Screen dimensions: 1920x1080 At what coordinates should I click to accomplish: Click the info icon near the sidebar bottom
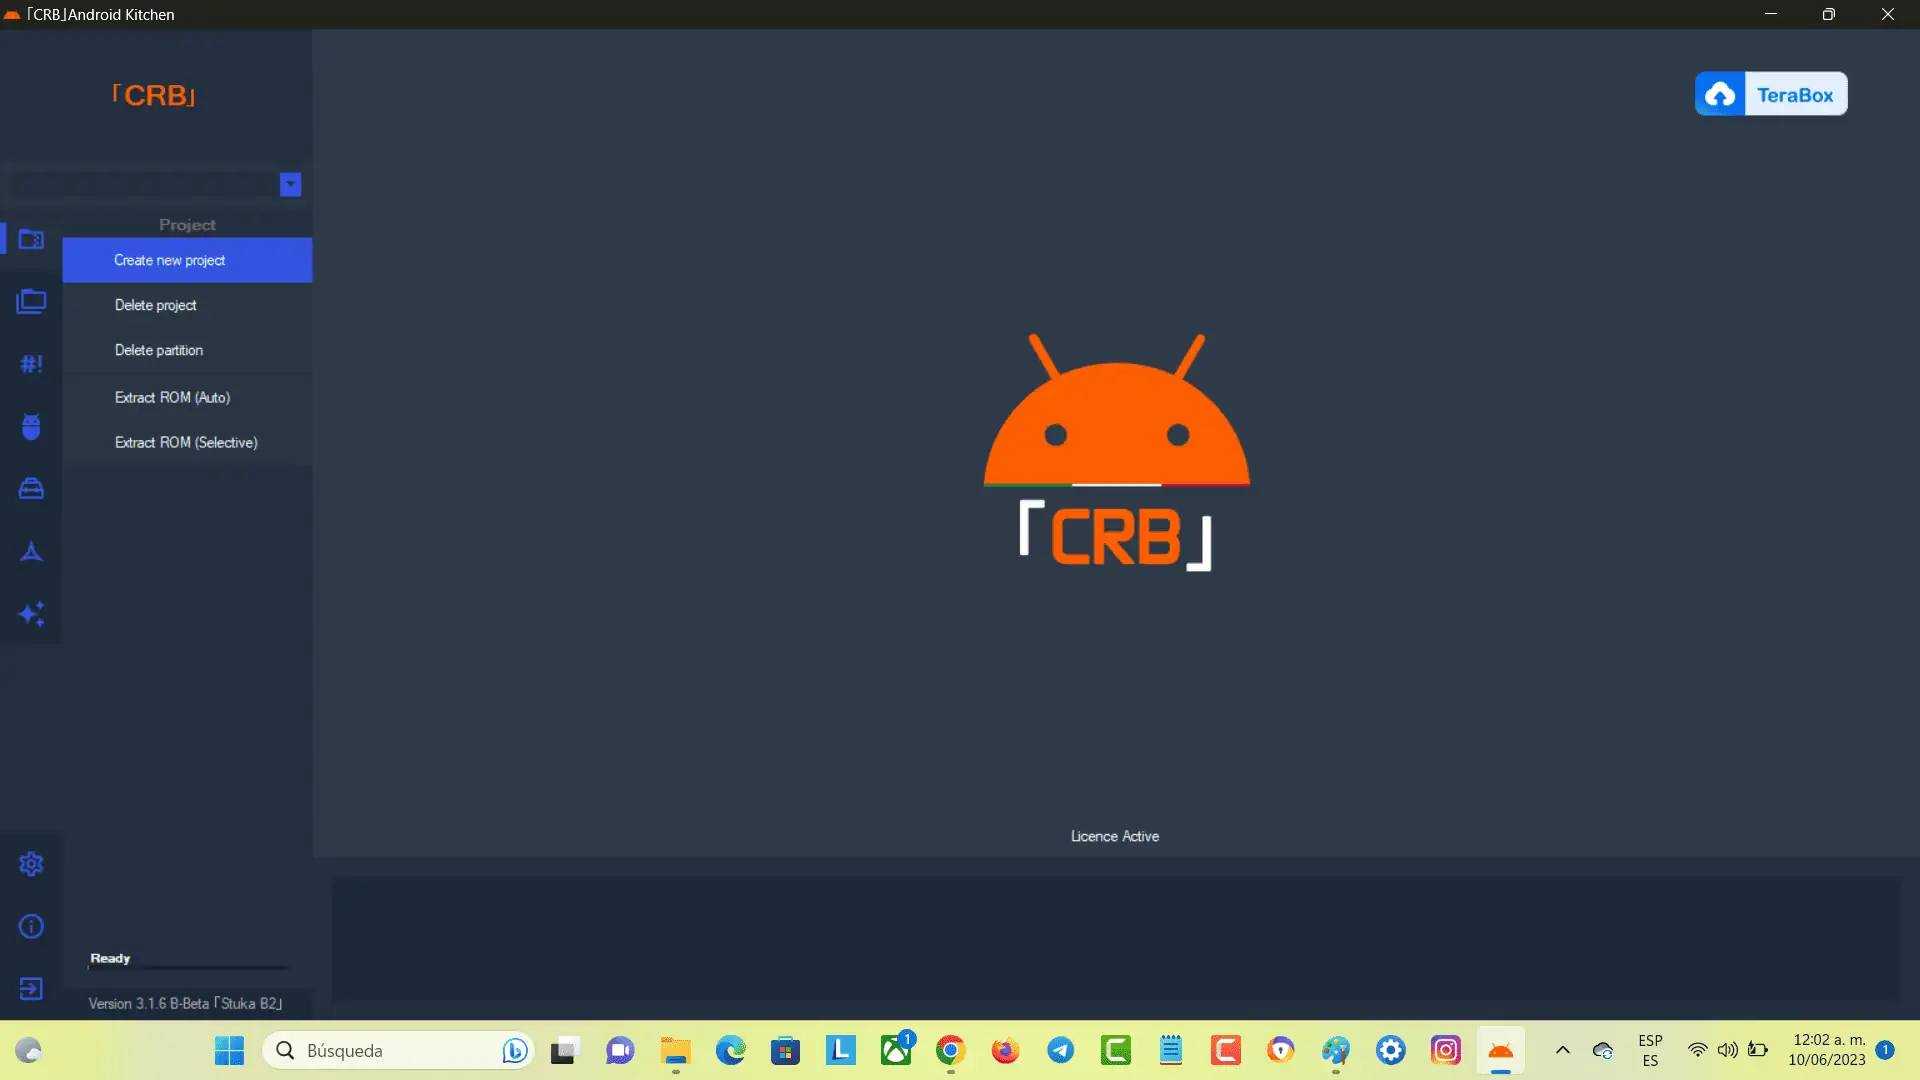(31, 927)
